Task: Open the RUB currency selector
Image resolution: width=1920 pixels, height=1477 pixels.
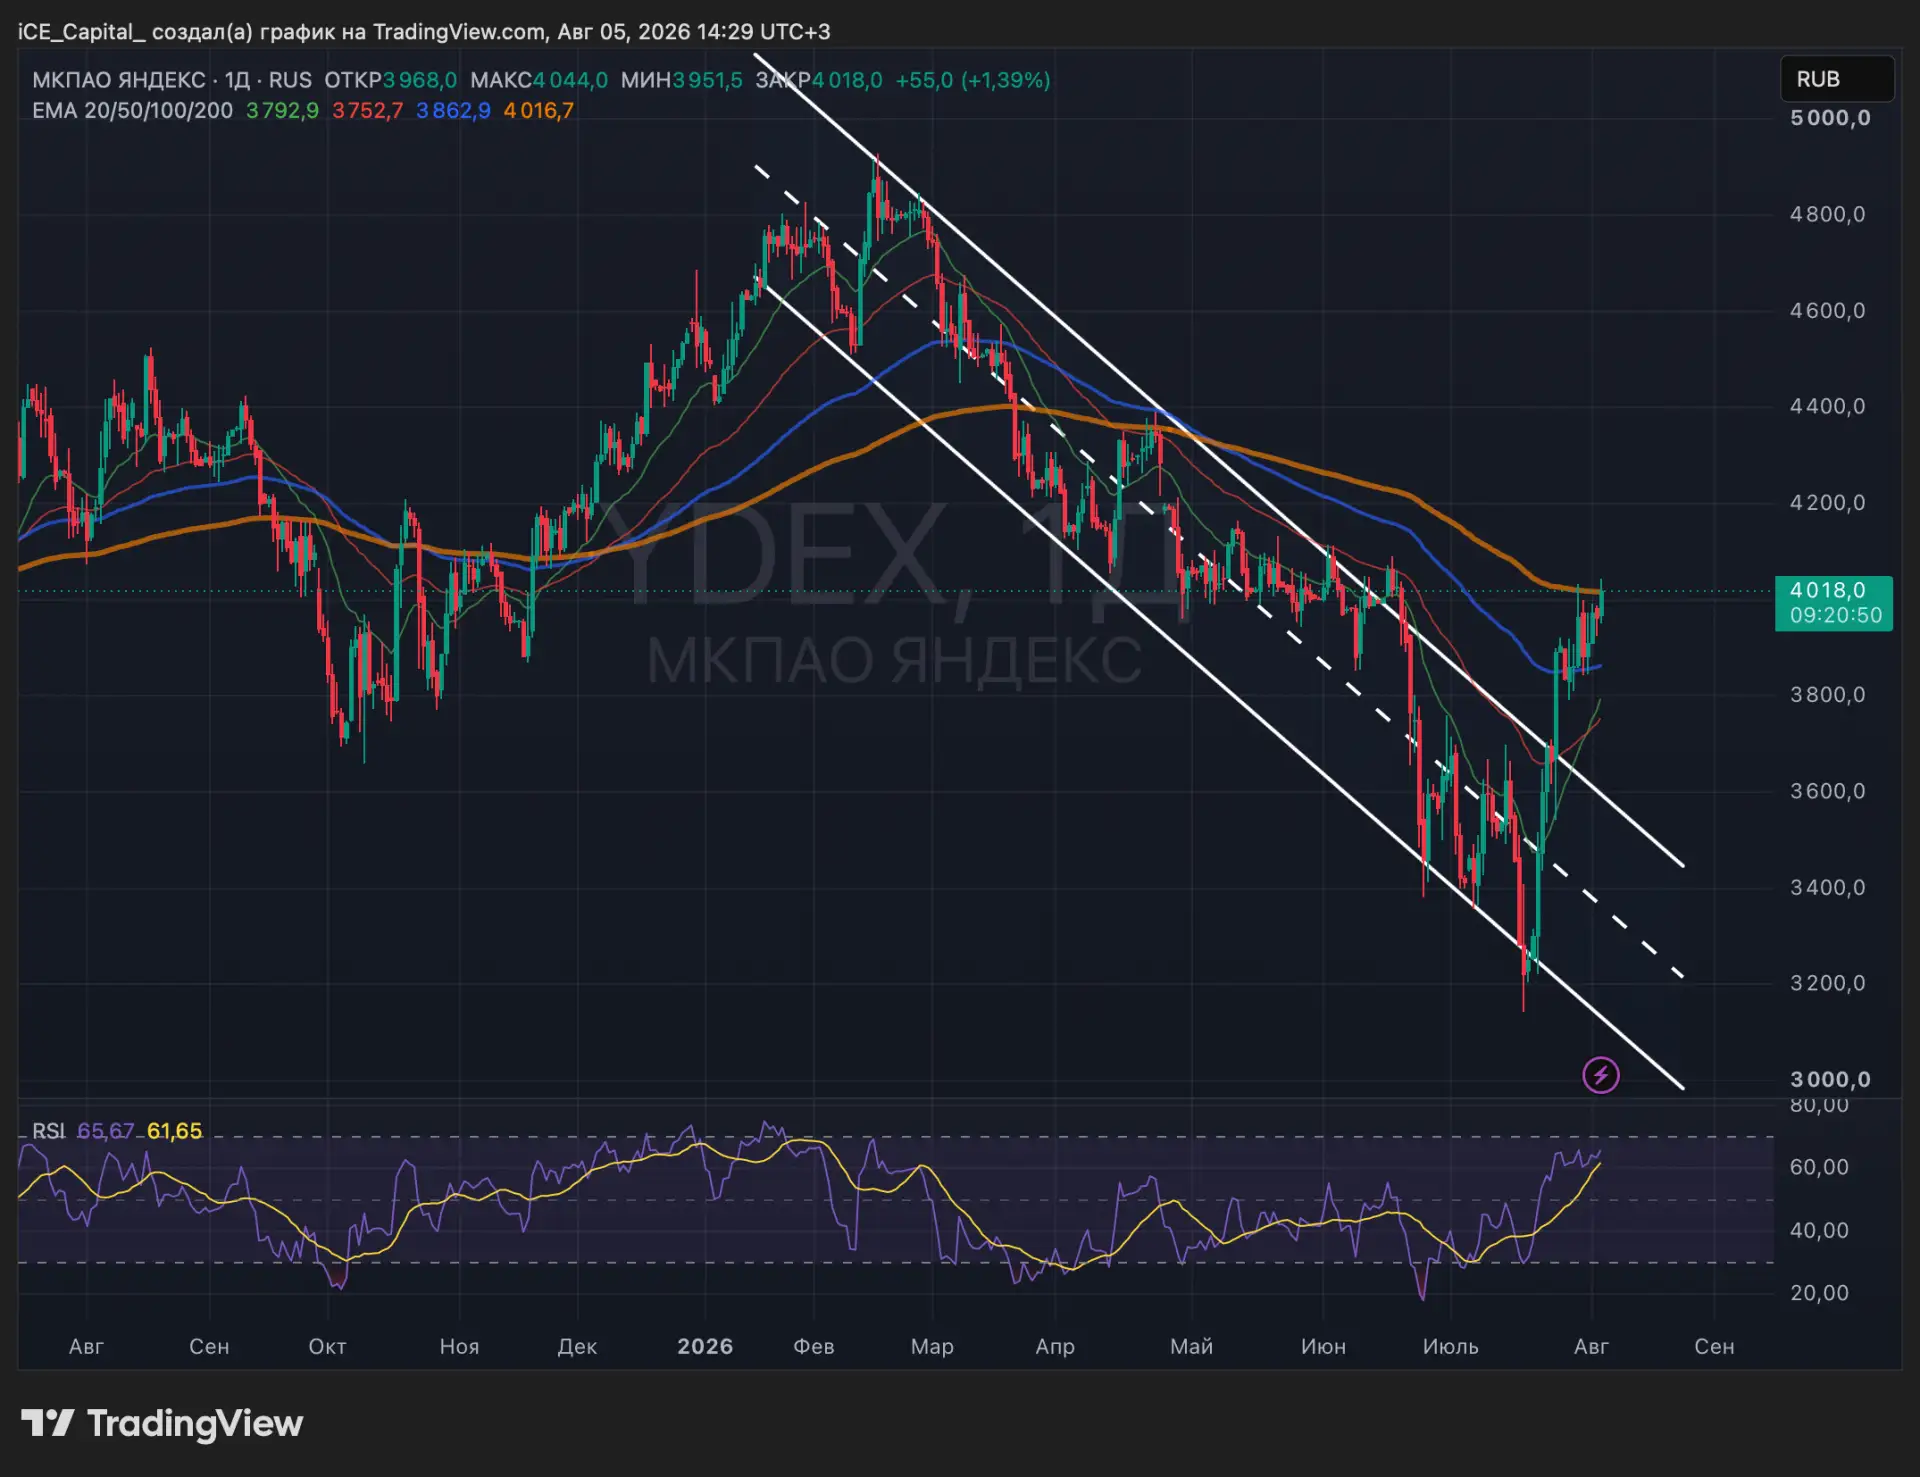Action: (1837, 79)
